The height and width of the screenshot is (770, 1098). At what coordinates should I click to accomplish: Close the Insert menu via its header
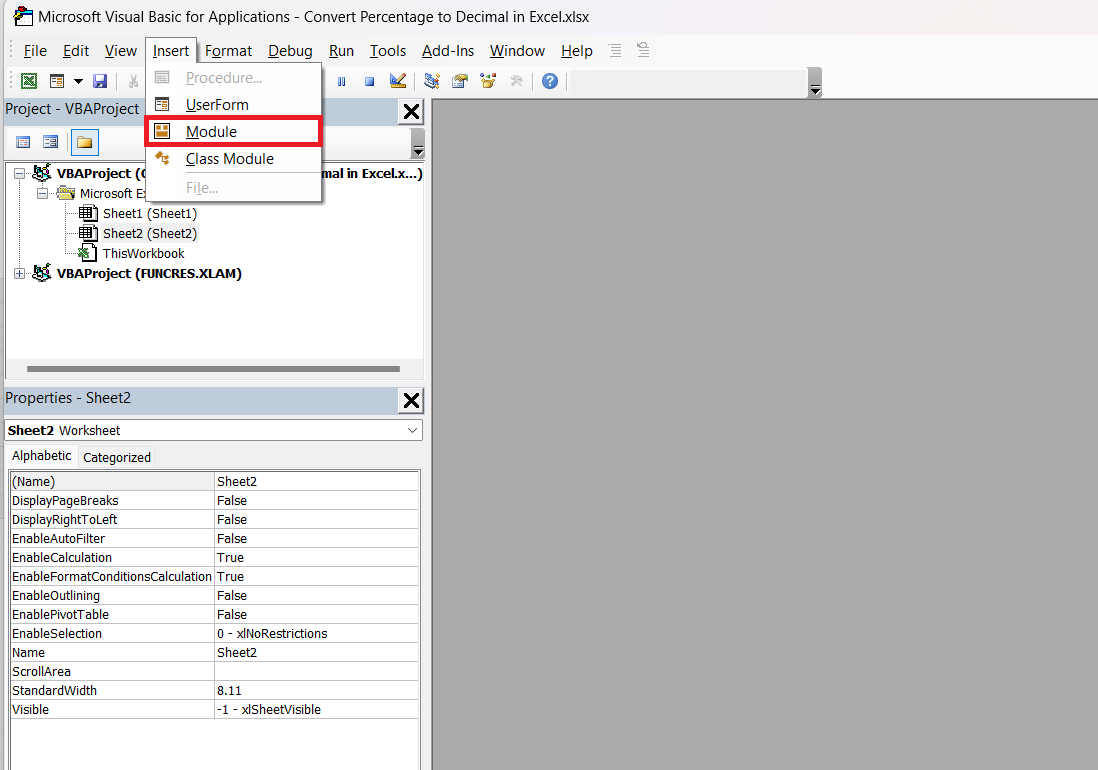pos(171,51)
